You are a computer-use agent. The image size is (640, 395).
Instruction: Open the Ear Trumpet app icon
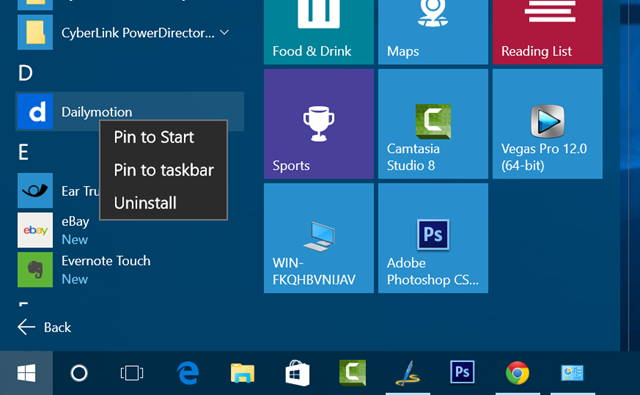pos(35,191)
